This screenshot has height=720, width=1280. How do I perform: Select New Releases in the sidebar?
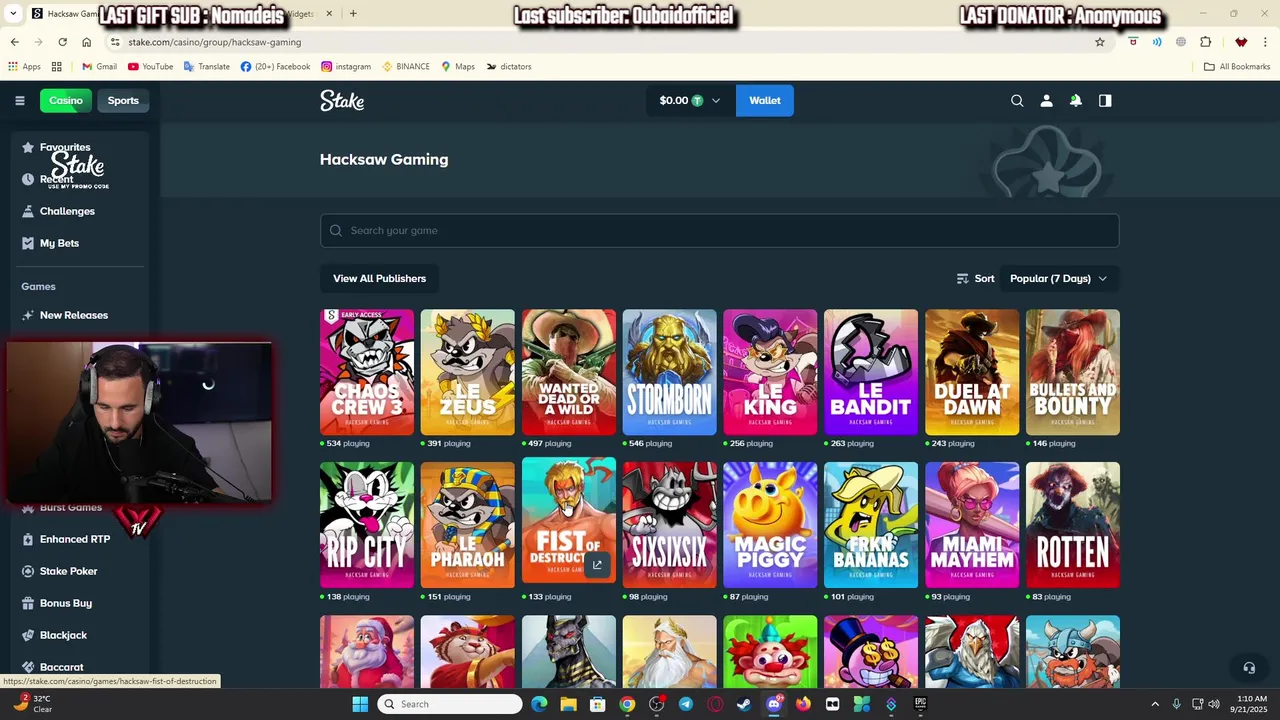74,315
